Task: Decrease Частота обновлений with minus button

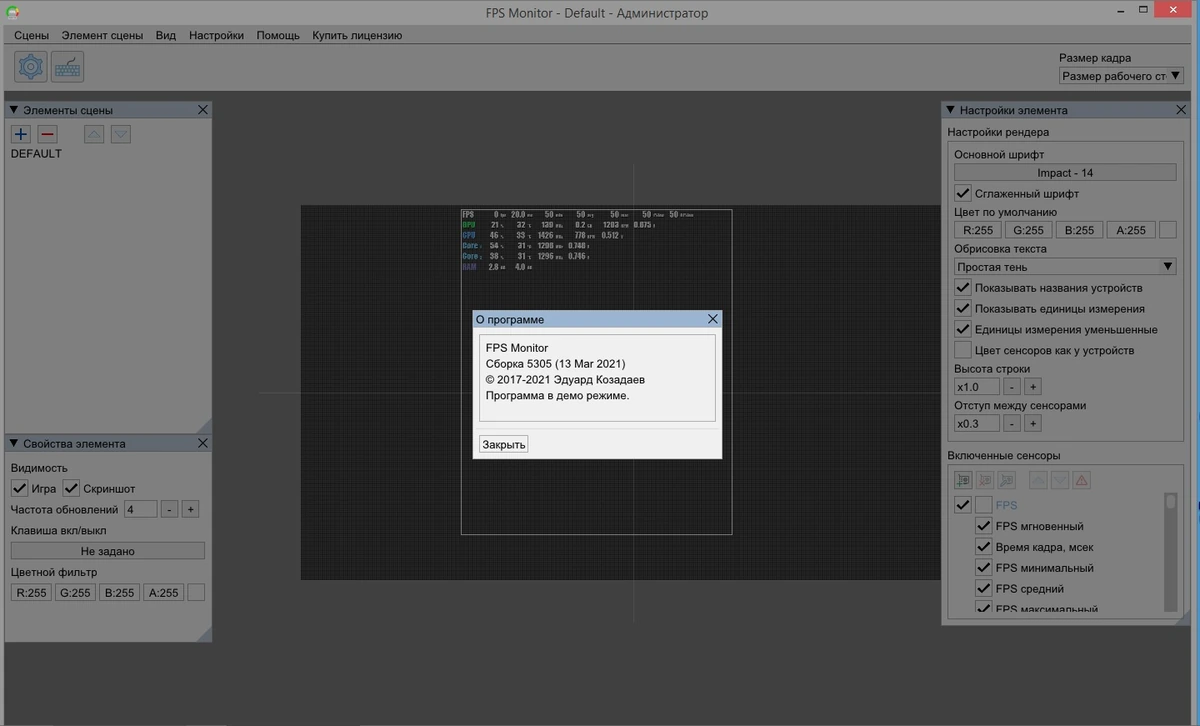Action: click(170, 509)
